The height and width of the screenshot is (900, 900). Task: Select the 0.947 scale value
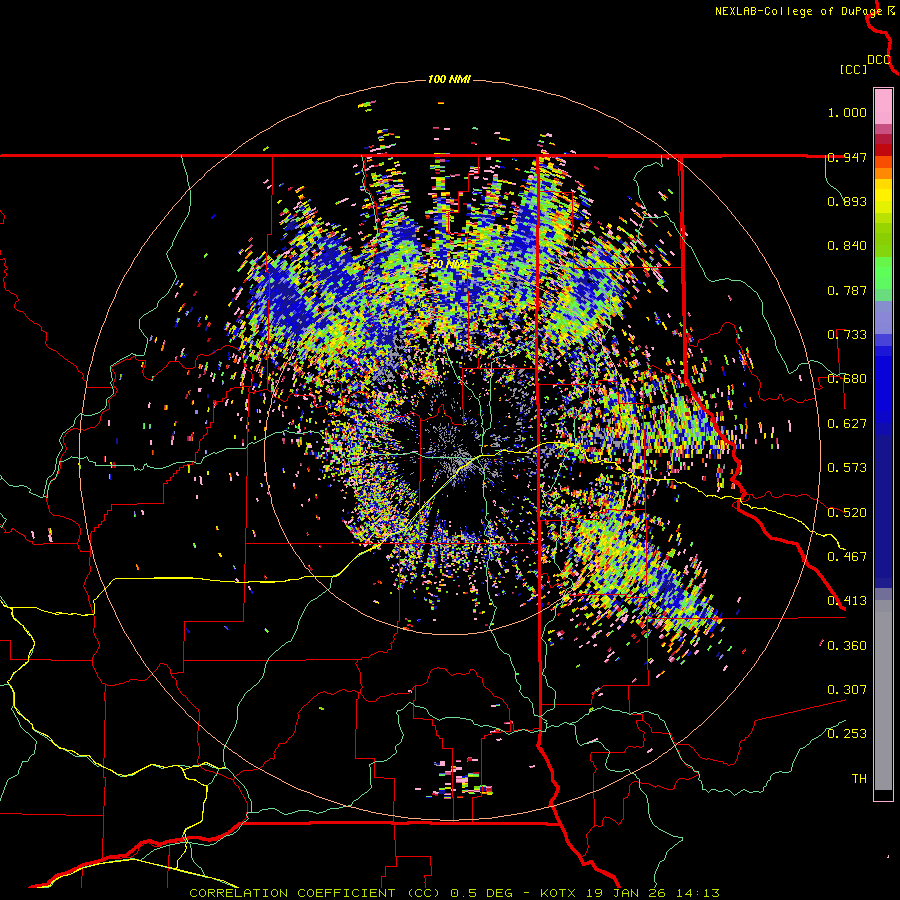pyautogui.click(x=847, y=157)
